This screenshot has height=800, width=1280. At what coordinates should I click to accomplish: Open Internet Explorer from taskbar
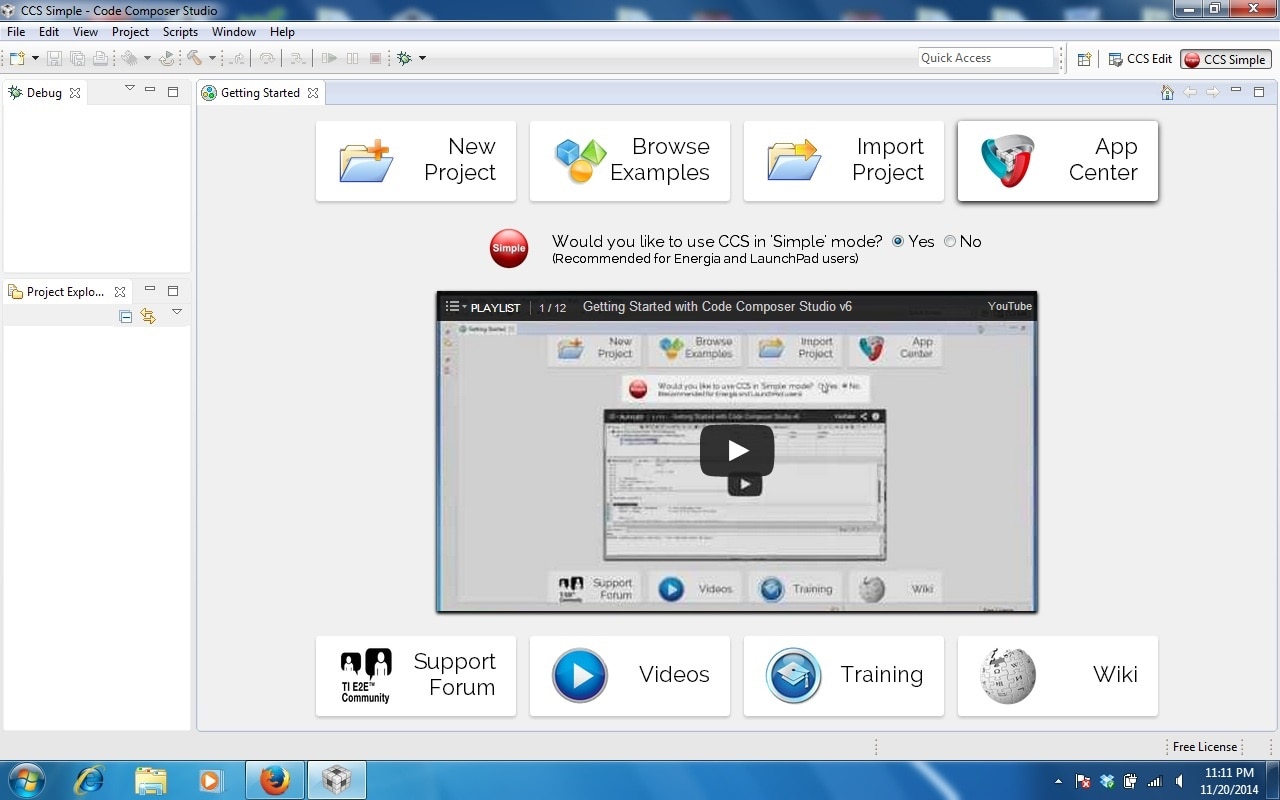[x=89, y=780]
